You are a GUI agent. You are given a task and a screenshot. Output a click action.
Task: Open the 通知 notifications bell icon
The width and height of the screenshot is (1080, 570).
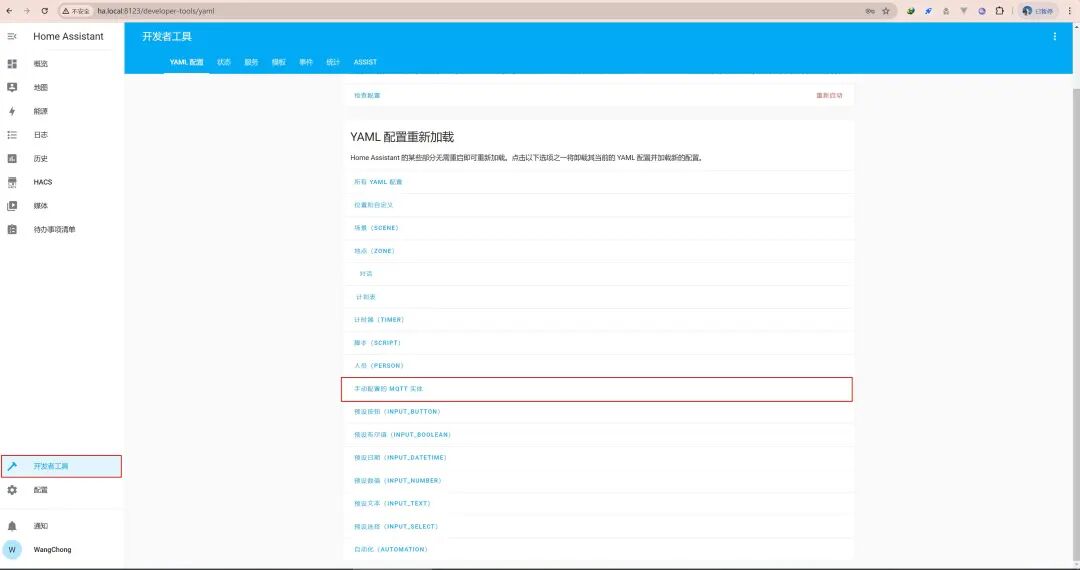pyautogui.click(x=12, y=526)
